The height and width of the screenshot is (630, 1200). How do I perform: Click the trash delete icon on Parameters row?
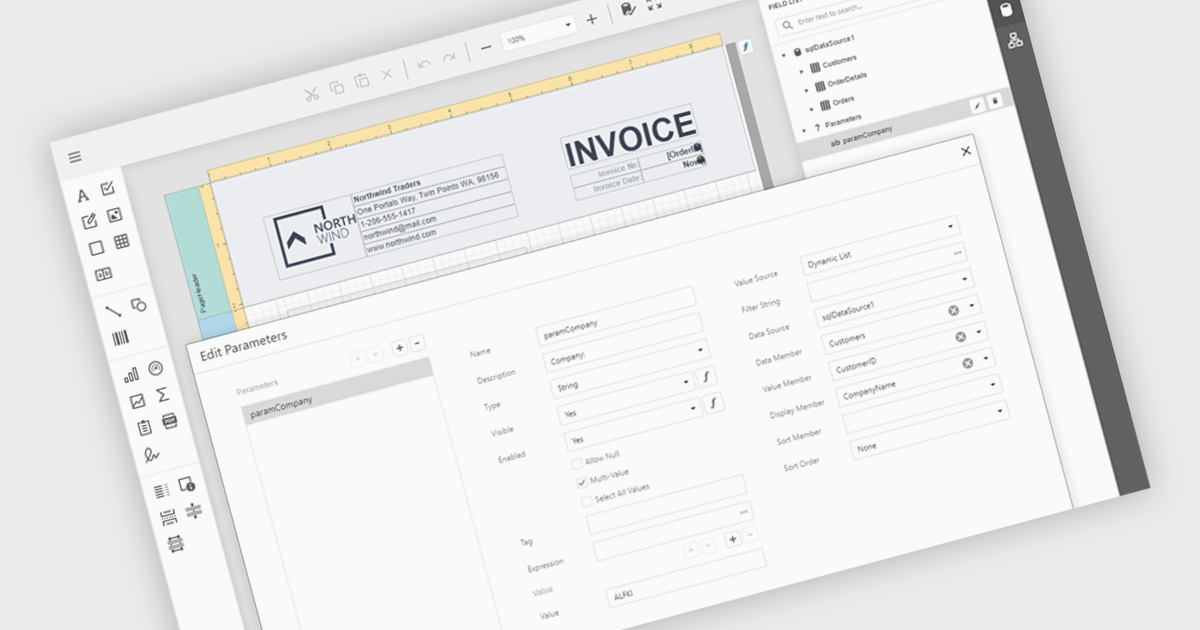click(x=995, y=101)
